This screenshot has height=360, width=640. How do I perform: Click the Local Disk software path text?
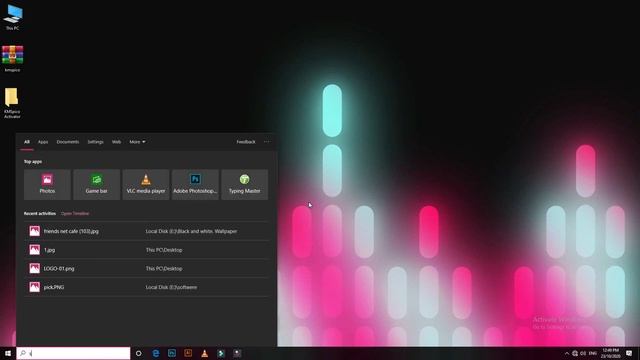(171, 287)
